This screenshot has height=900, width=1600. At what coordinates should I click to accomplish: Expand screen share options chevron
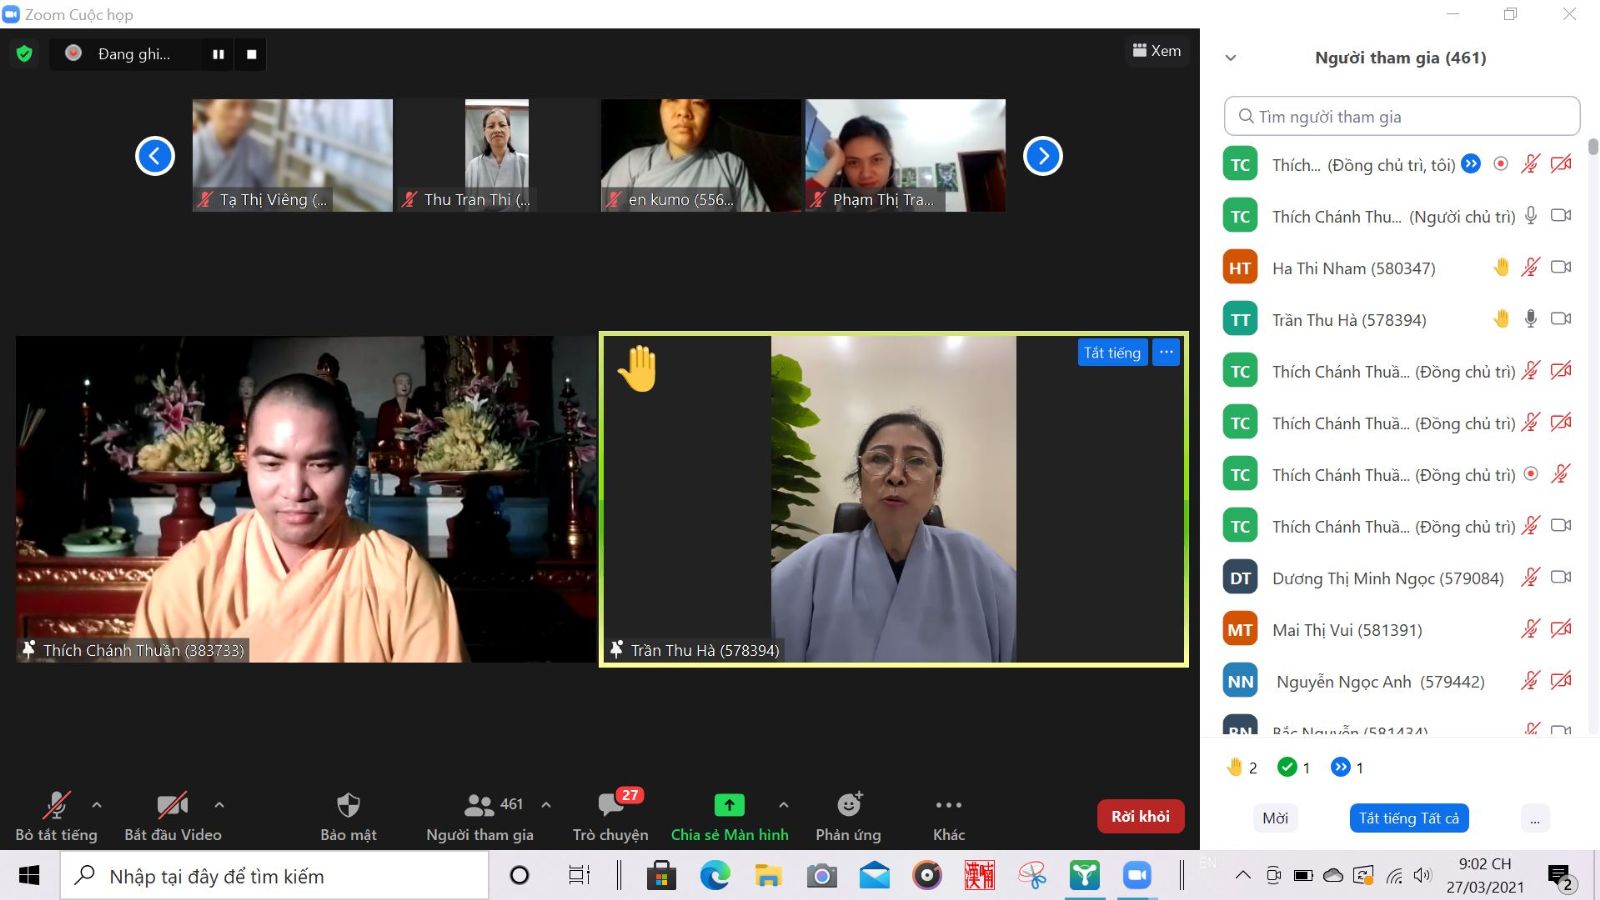[783, 804]
